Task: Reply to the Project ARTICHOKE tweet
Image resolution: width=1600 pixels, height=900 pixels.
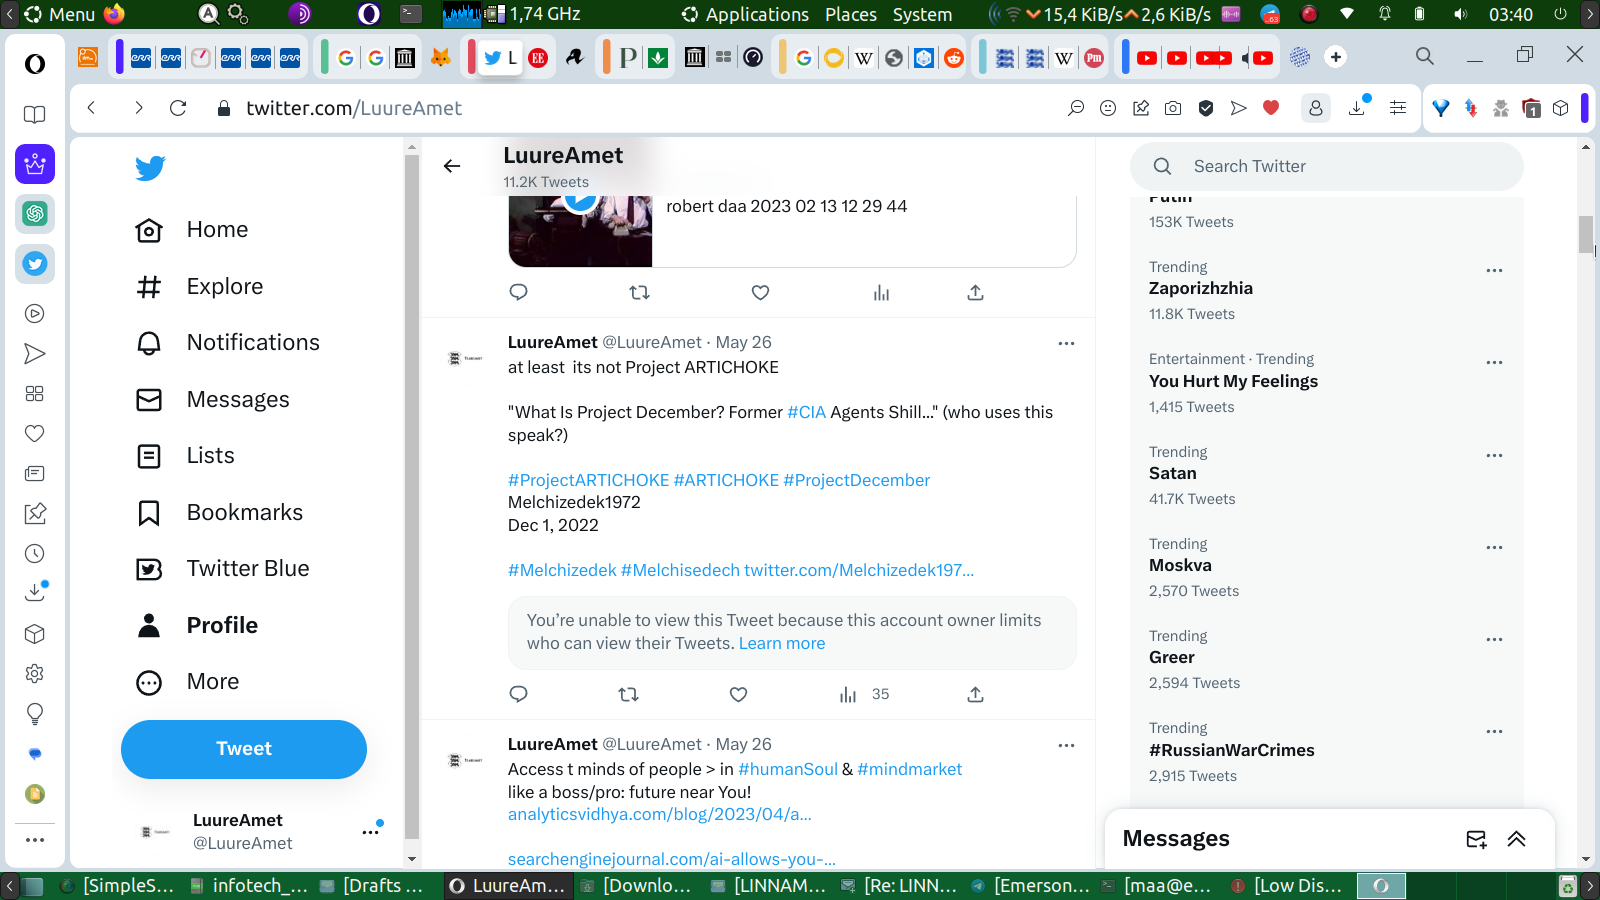Action: click(x=518, y=695)
